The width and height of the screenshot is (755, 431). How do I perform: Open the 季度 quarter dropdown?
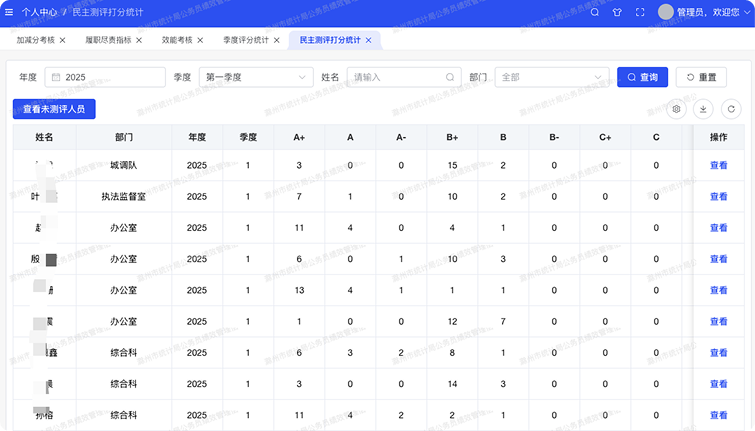tap(256, 77)
